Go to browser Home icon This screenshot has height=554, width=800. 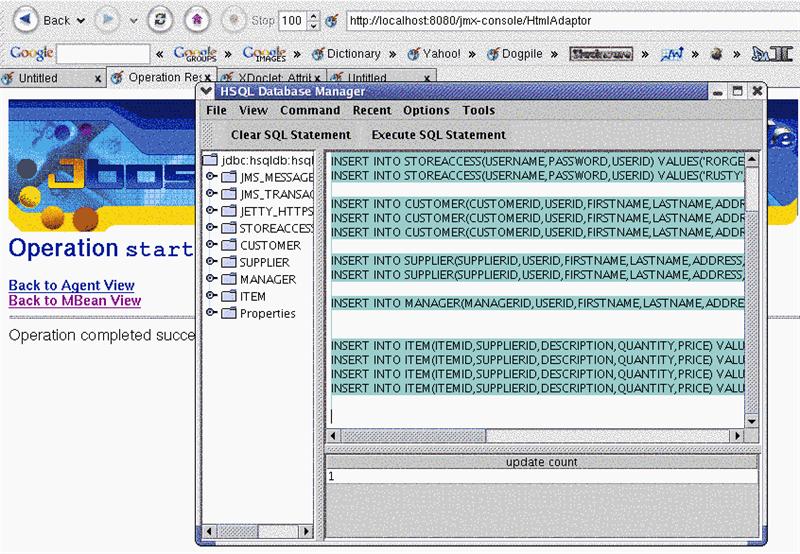pyautogui.click(x=196, y=20)
